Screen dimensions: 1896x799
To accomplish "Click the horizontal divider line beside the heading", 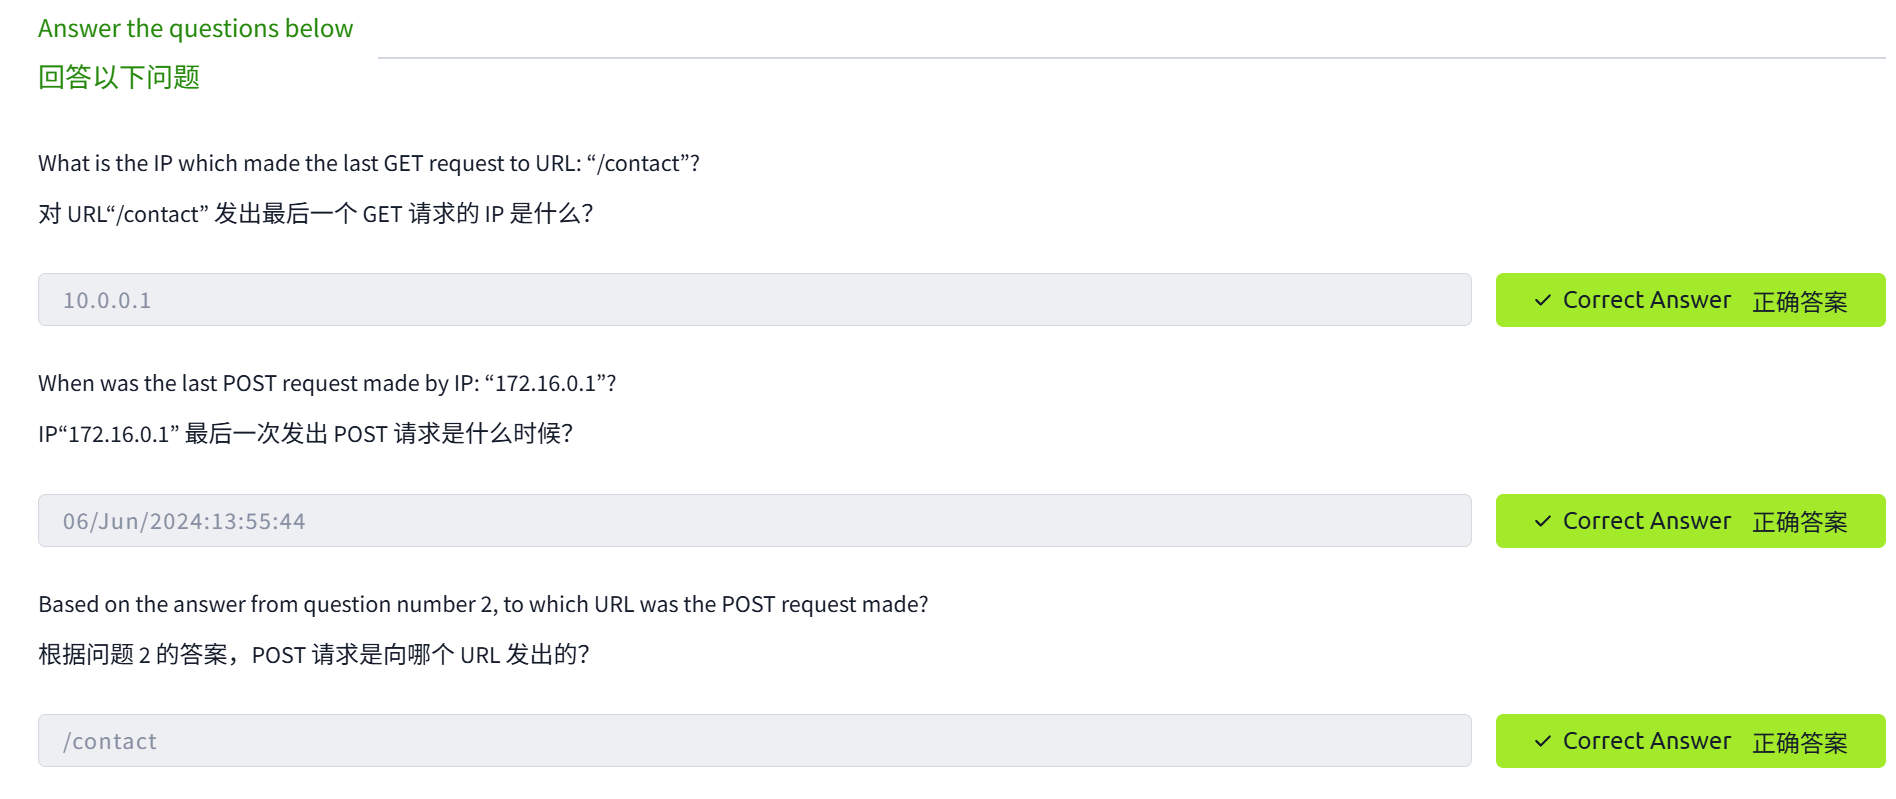I will (x=1130, y=58).
